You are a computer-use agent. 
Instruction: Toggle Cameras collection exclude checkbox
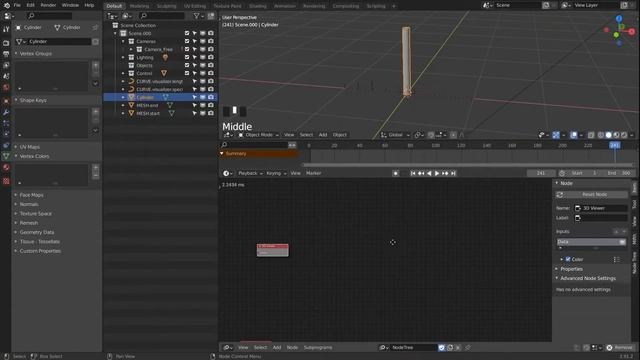tap(187, 41)
